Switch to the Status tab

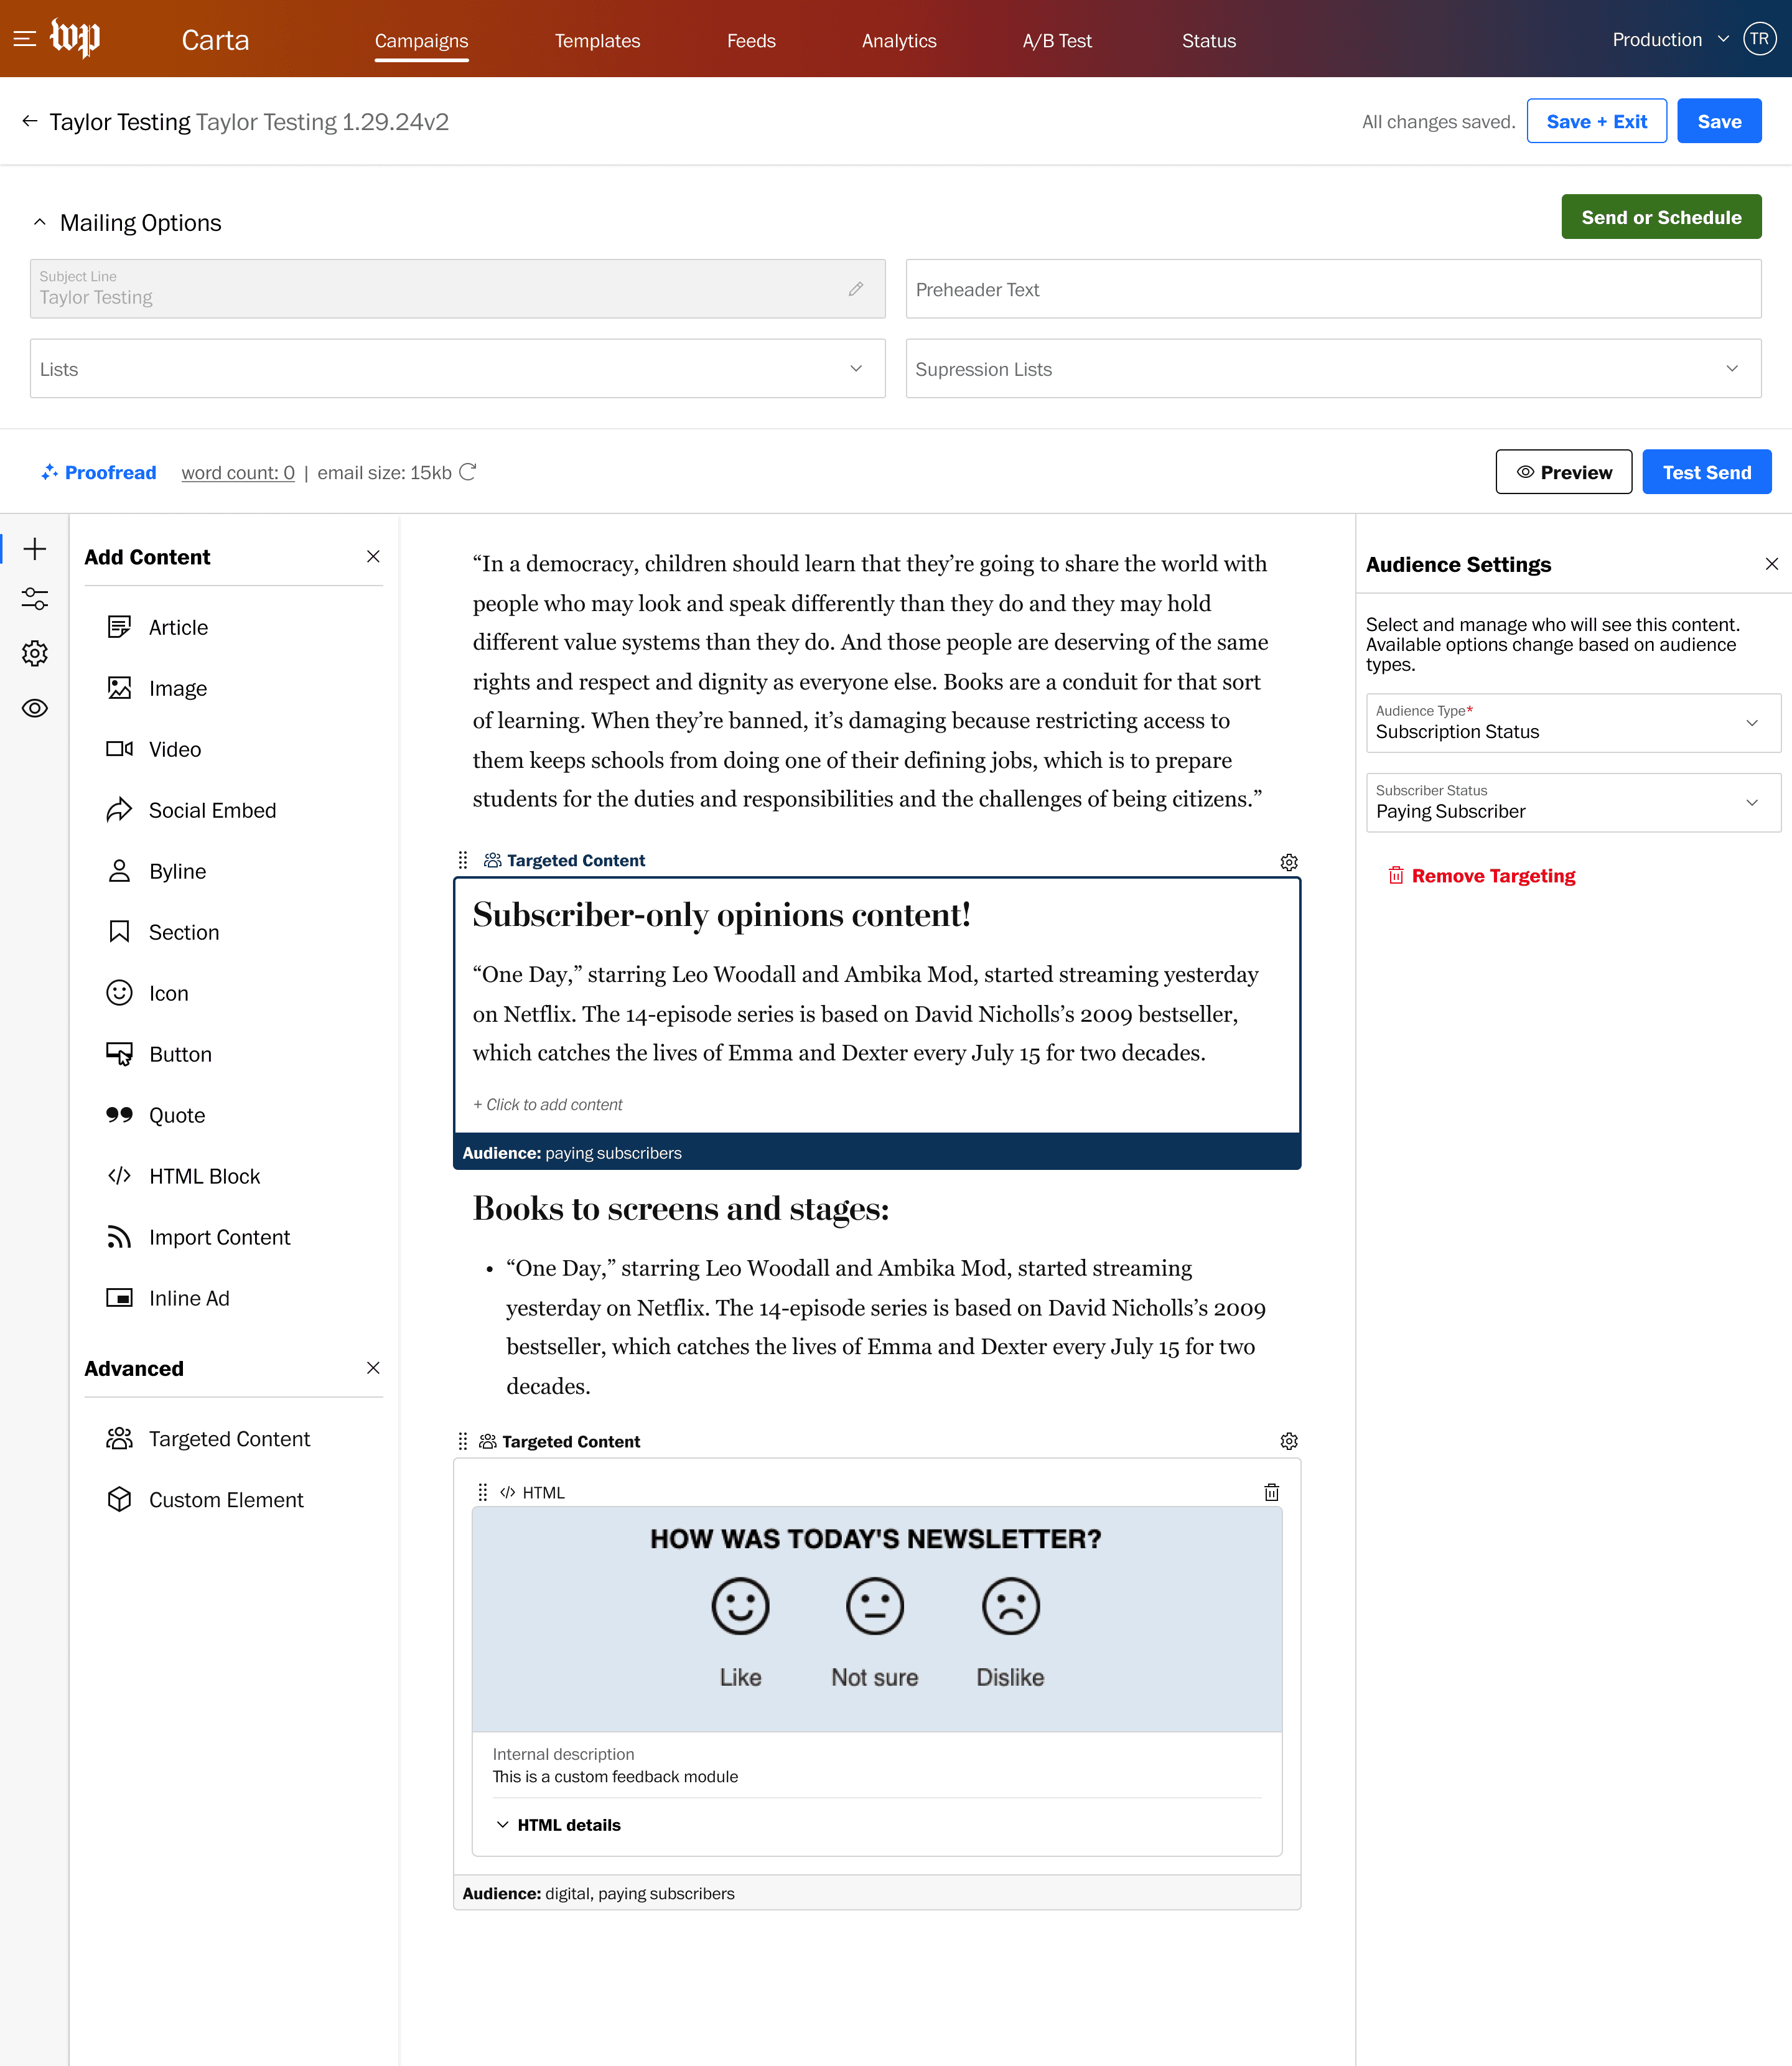click(x=1209, y=41)
